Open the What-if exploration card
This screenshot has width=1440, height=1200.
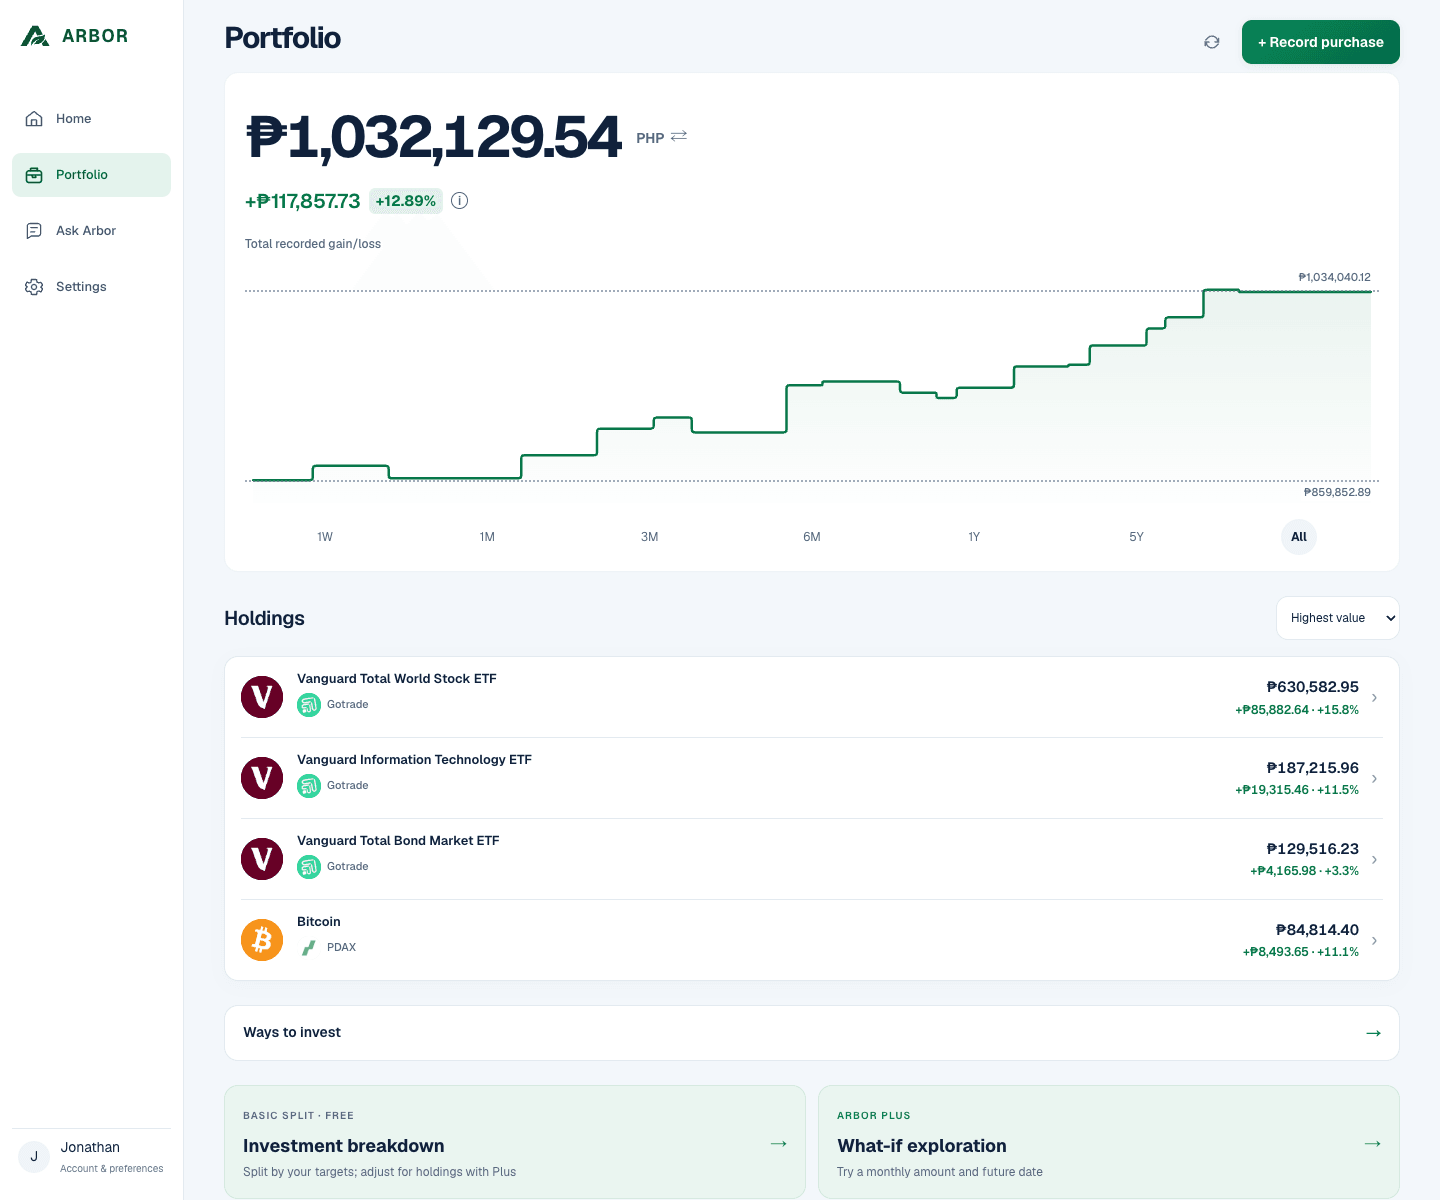(1109, 1142)
